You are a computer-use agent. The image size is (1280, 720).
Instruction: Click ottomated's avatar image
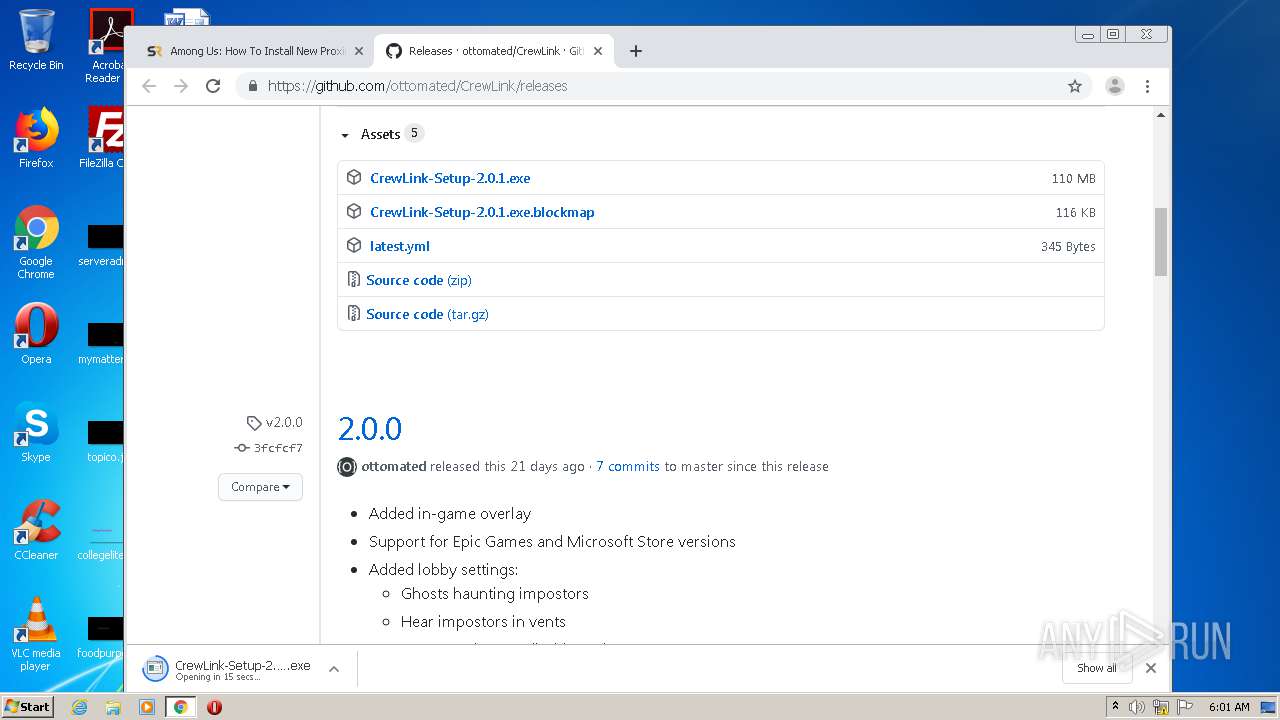tap(347, 467)
